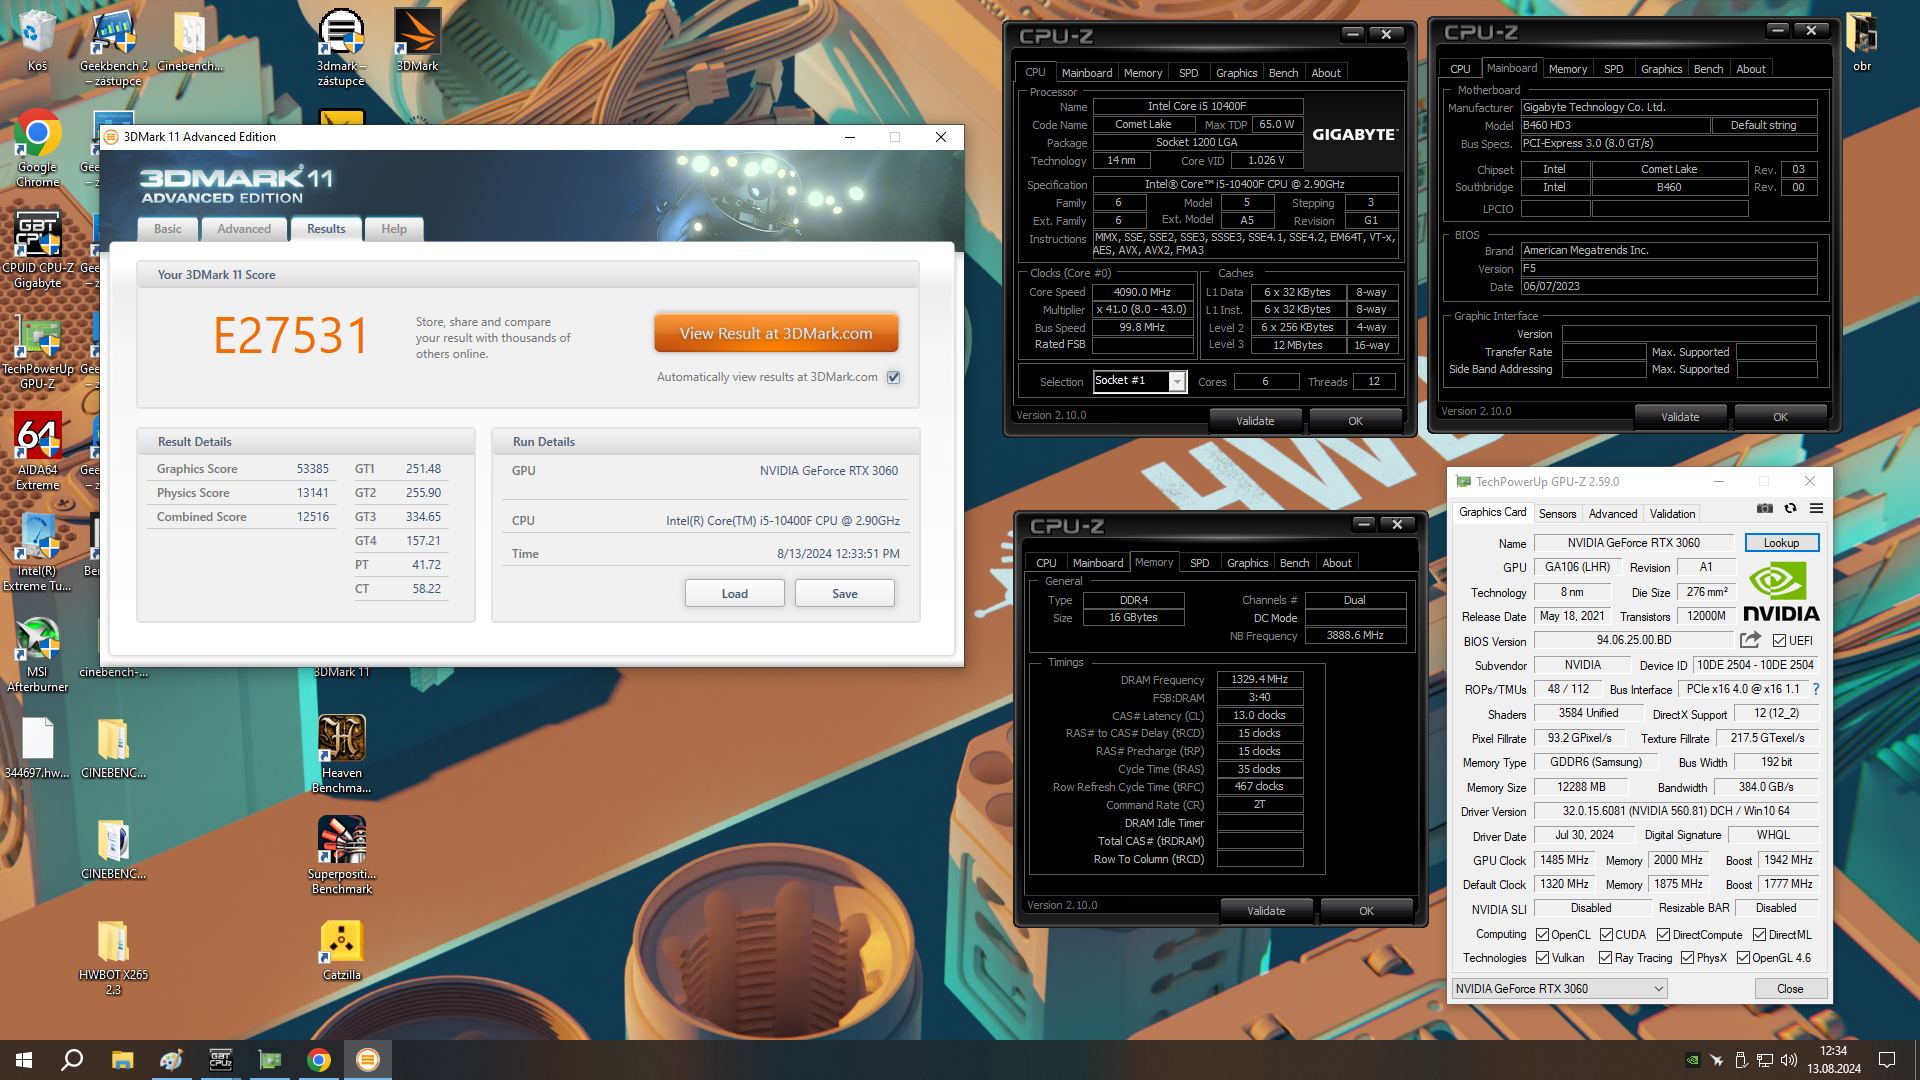Open the HWBOT X265 2.3 folder icon
Image resolution: width=1920 pixels, height=1080 pixels.
click(113, 957)
